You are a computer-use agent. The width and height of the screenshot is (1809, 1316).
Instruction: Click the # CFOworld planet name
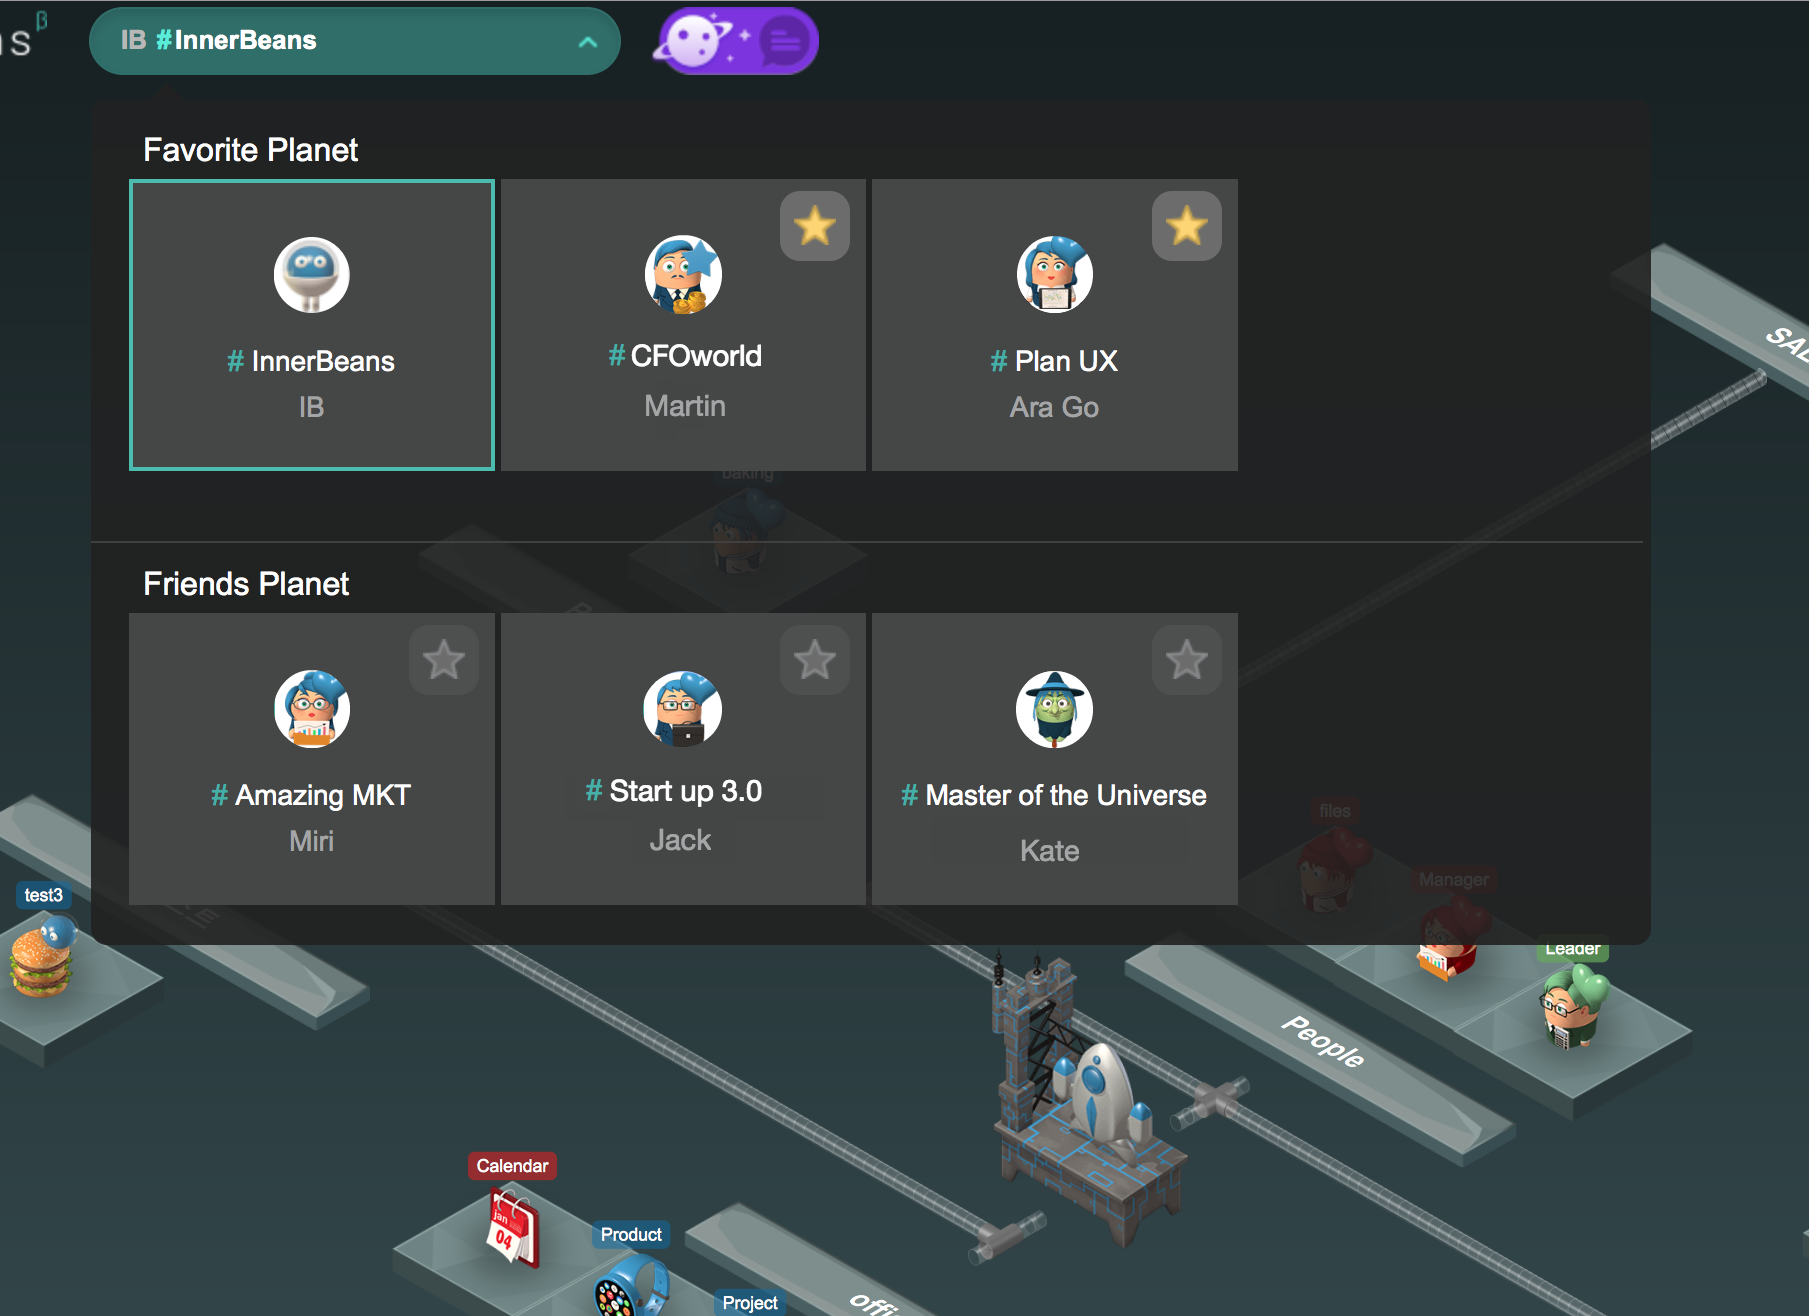click(x=685, y=356)
